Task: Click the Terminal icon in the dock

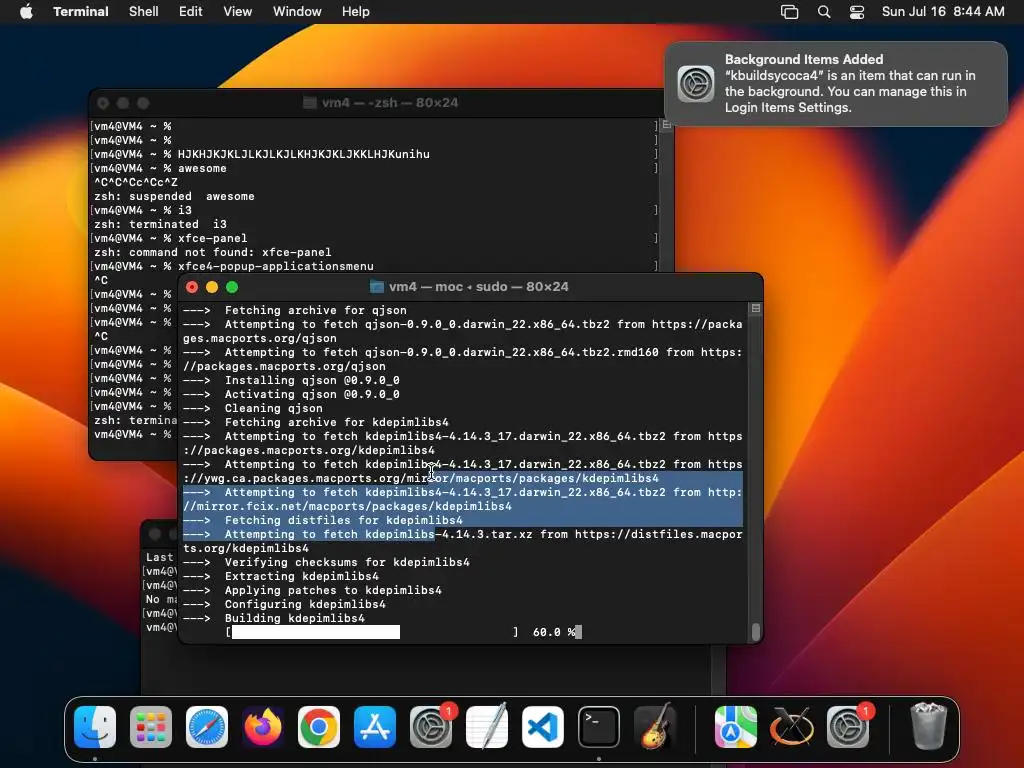Action: point(599,727)
